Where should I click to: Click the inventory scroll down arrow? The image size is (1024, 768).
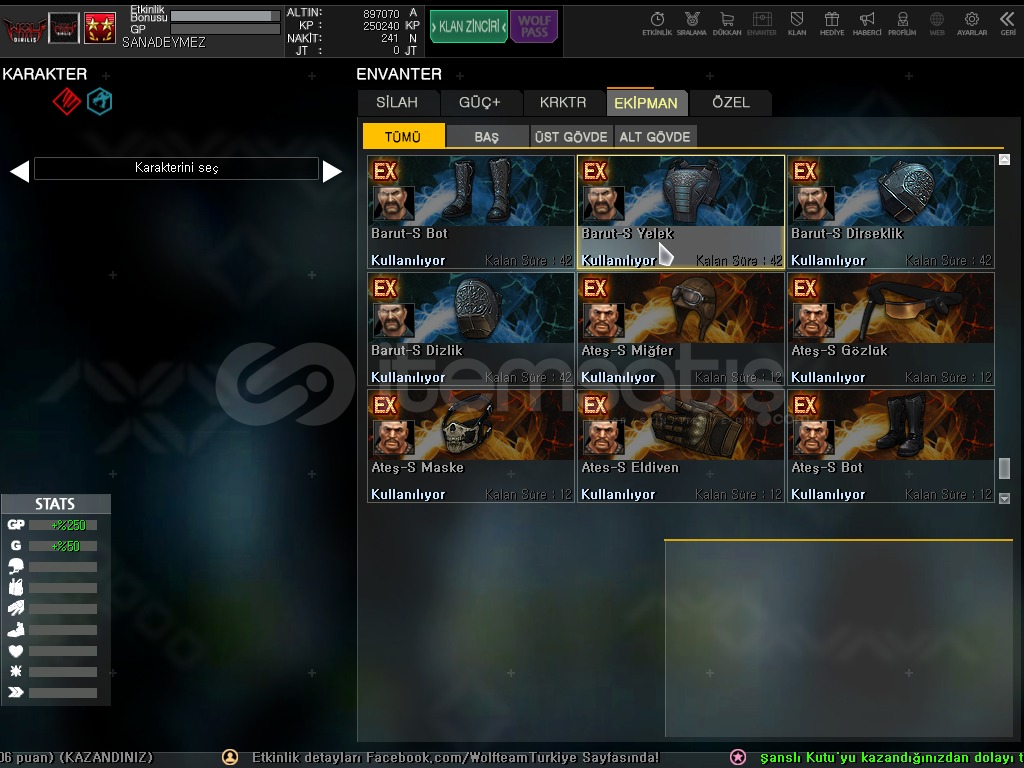[1004, 498]
